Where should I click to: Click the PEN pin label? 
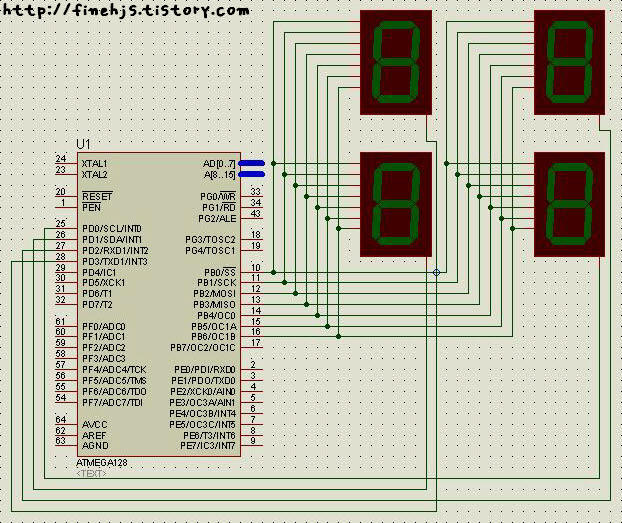[91, 208]
